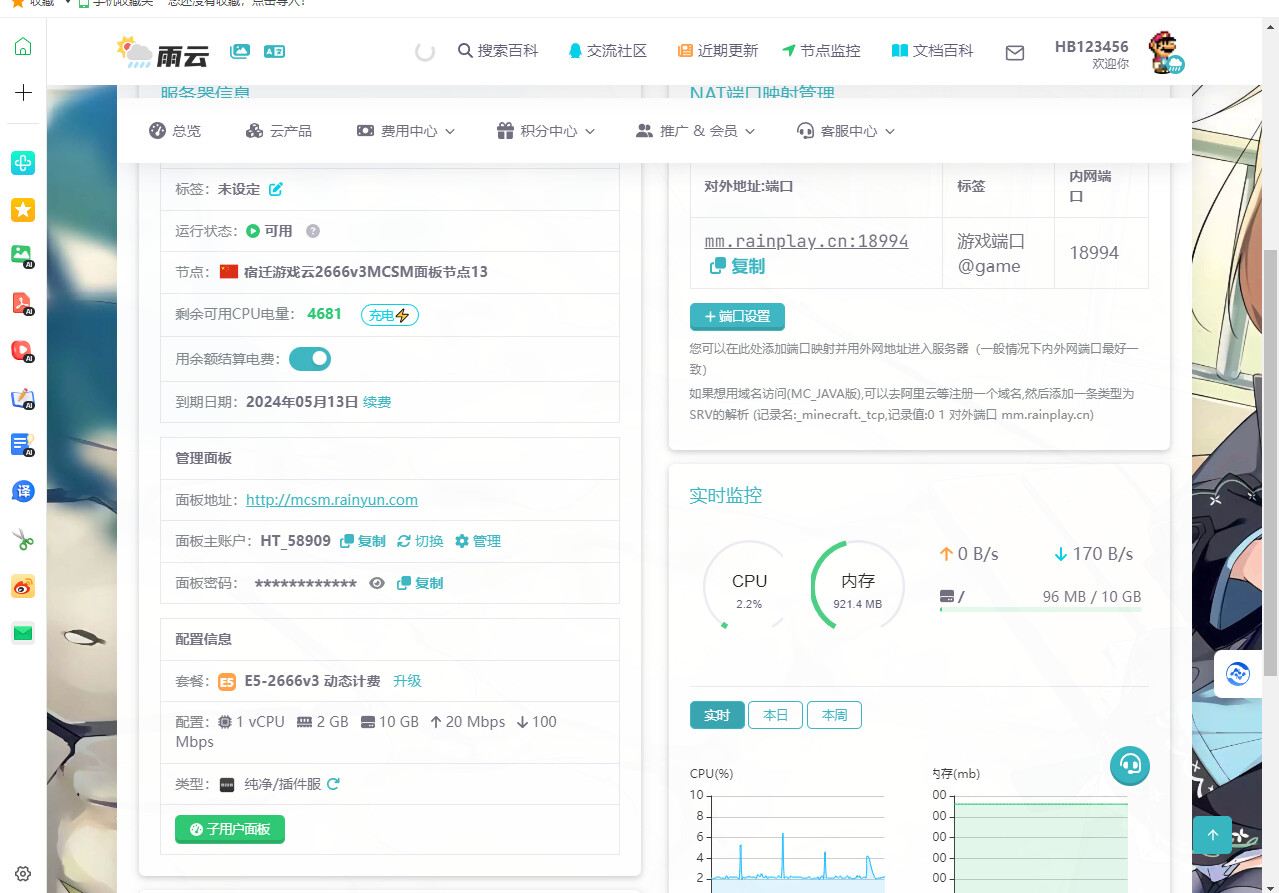
Task: Click the back-to-top arrow button
Action: (1213, 835)
